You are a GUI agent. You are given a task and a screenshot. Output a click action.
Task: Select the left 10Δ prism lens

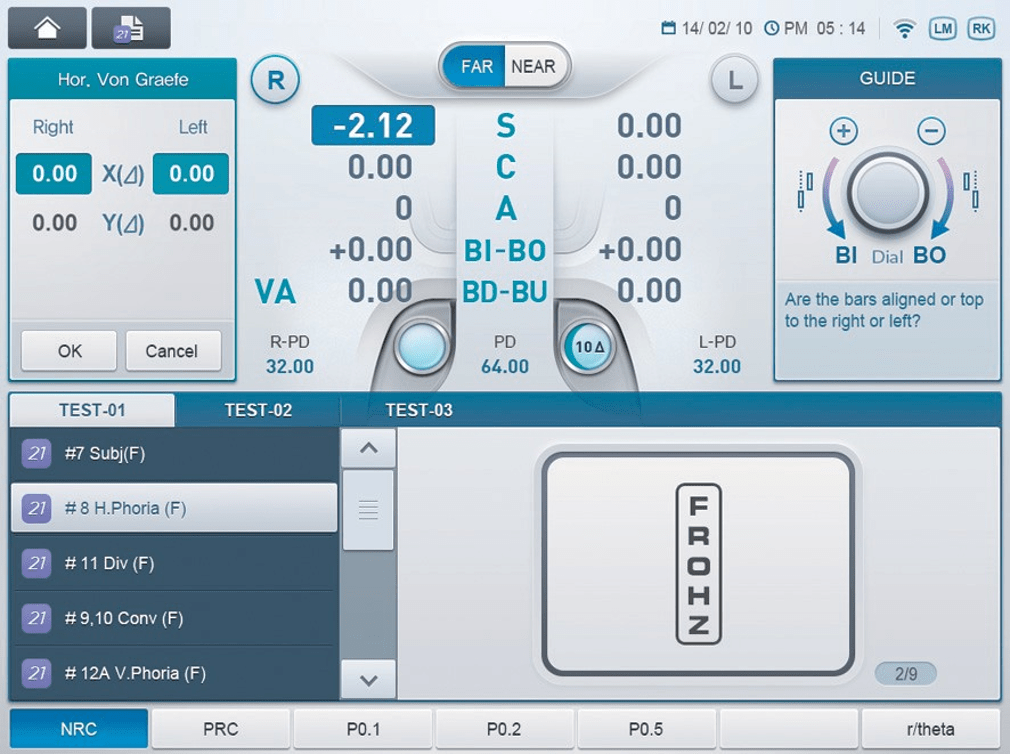pos(587,347)
